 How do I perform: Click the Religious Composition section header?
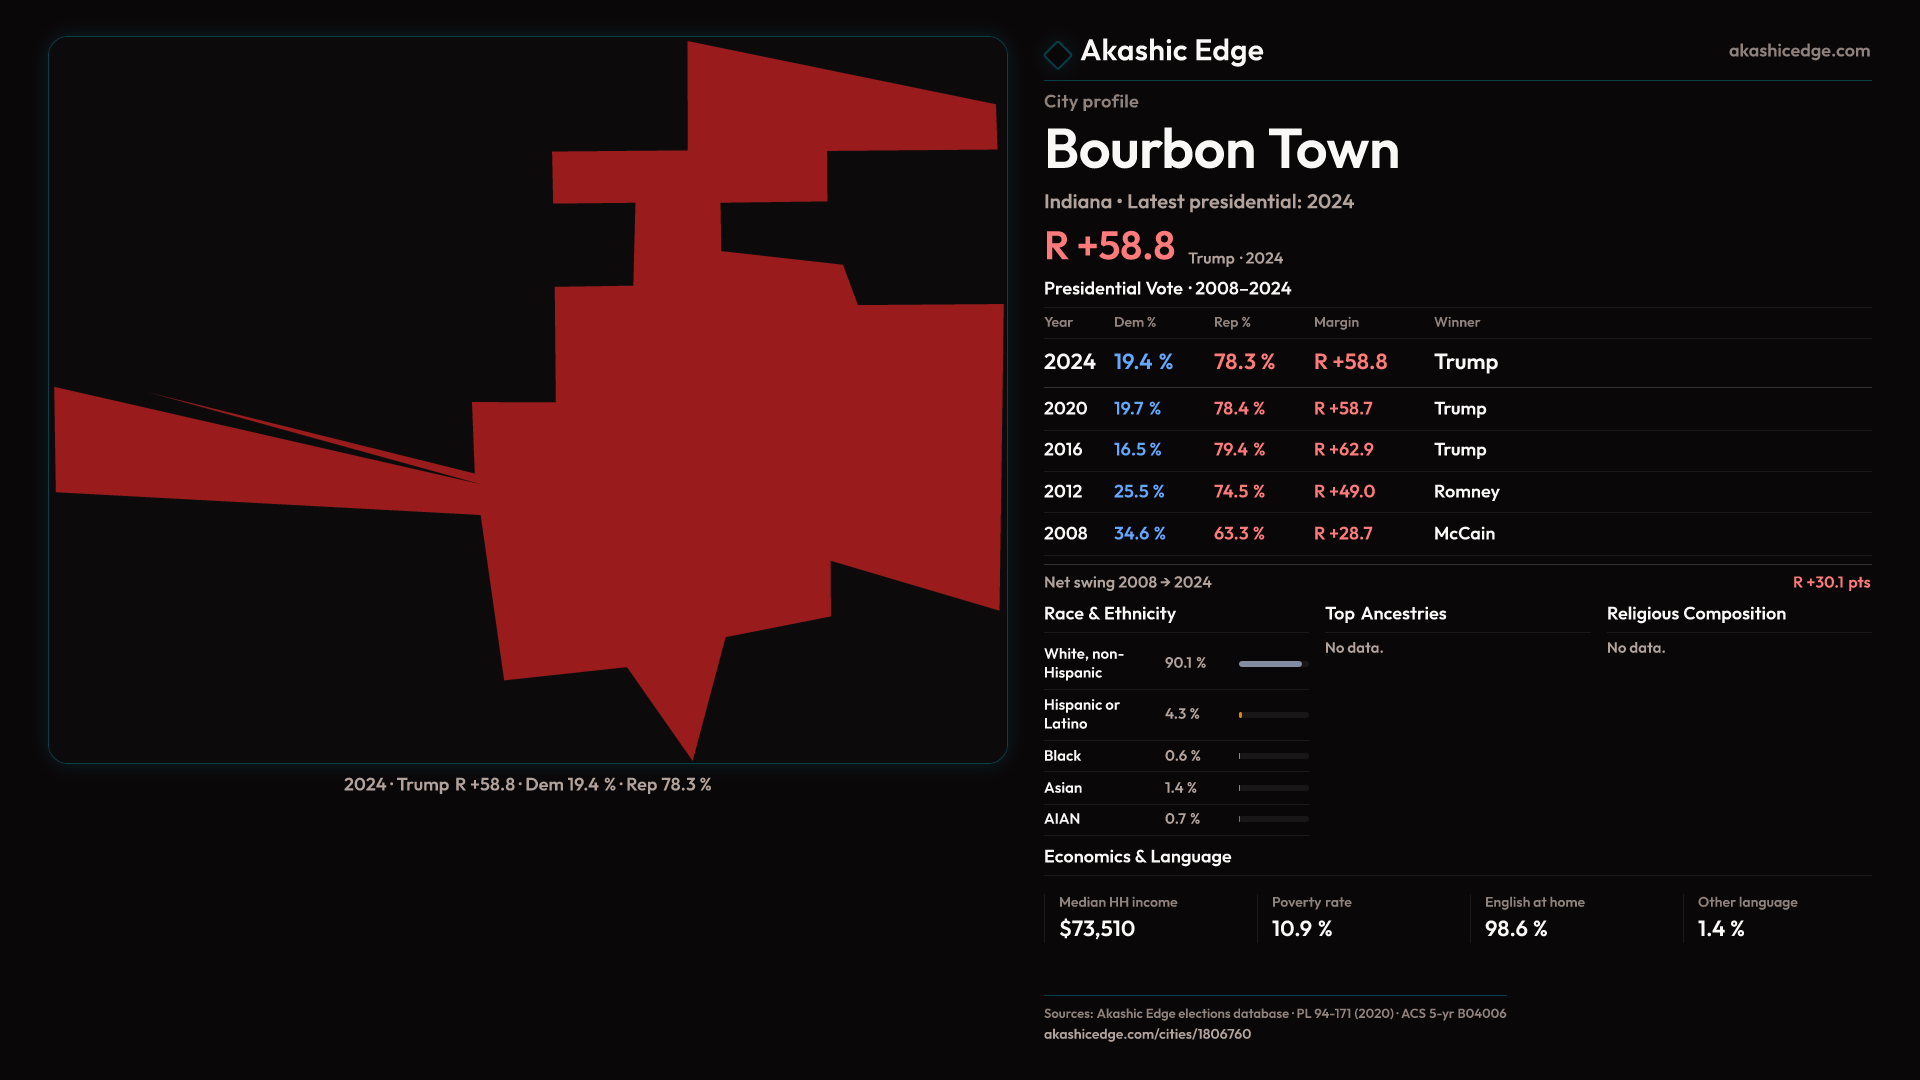tap(1695, 614)
